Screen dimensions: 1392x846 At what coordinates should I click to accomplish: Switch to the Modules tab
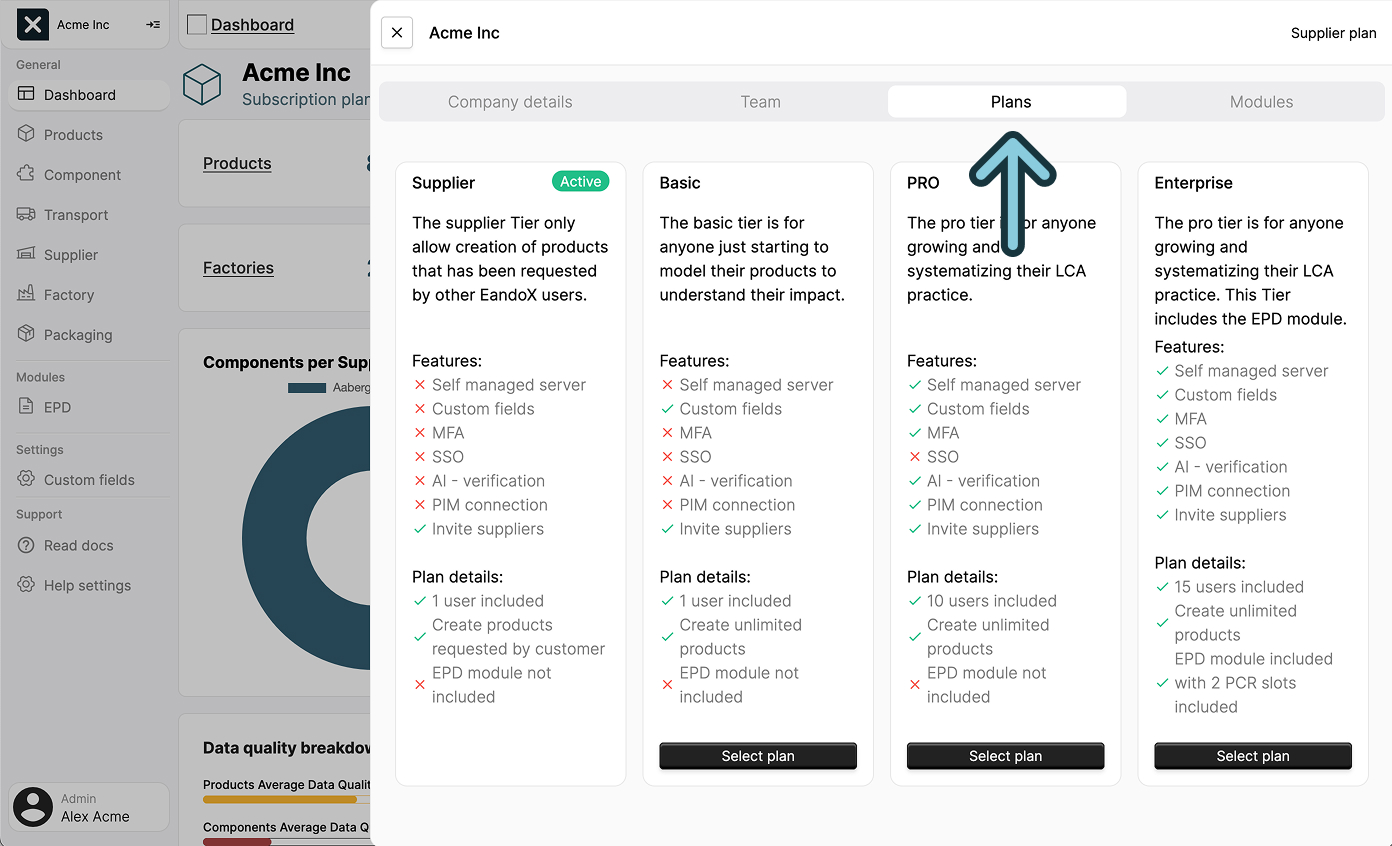tap(1261, 102)
